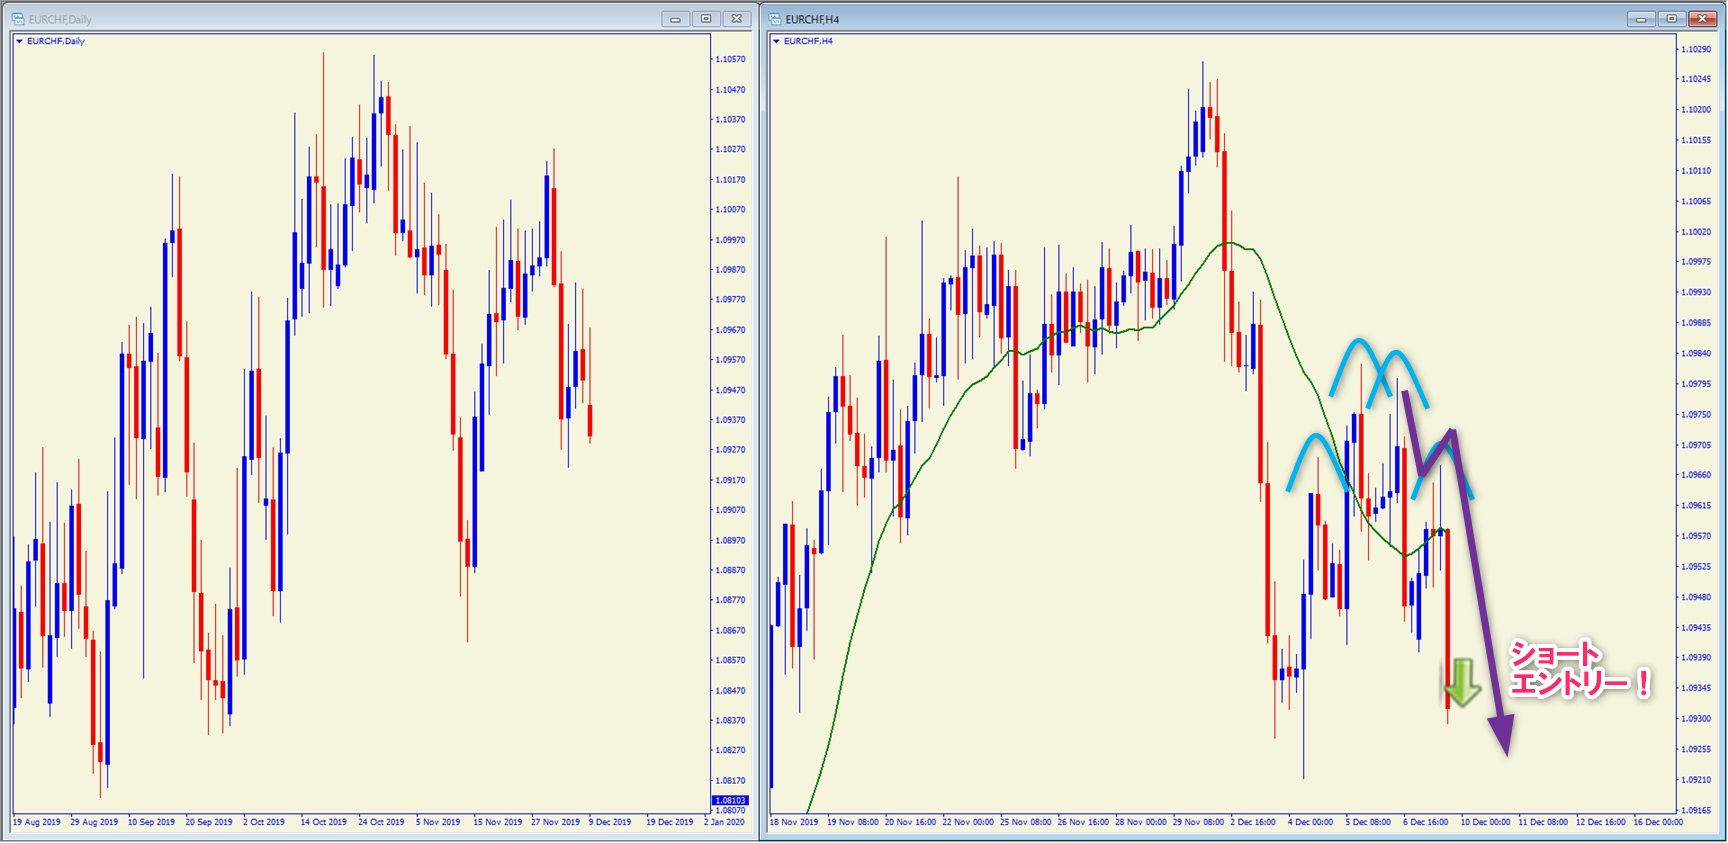Click the 6 Dec 16:00 time label
Image resolution: width=1728 pixels, height=843 pixels.
pos(1425,823)
